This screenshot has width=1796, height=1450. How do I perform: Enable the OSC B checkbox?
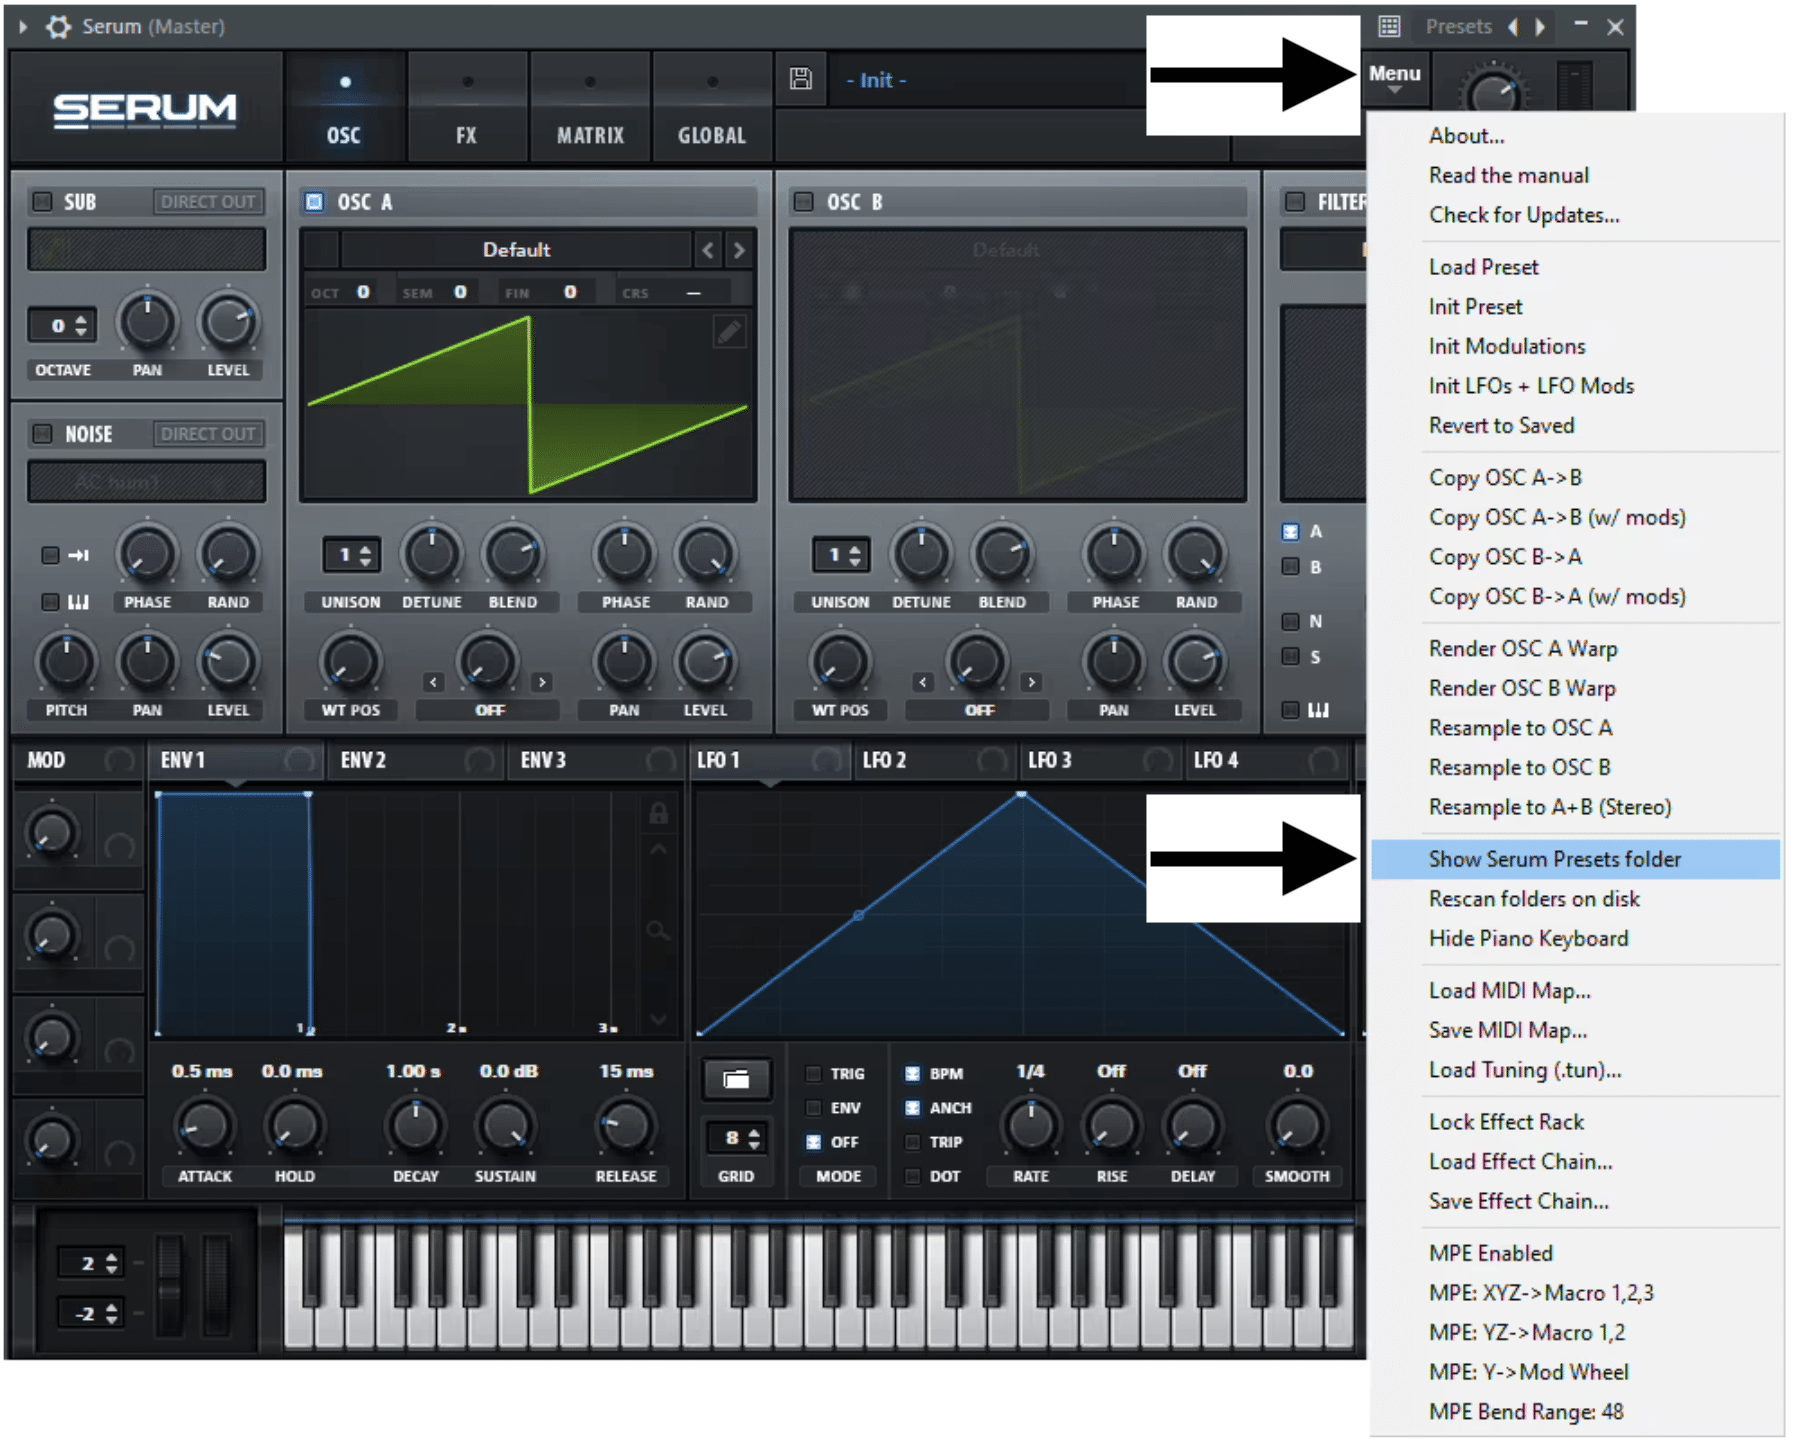pos(803,201)
